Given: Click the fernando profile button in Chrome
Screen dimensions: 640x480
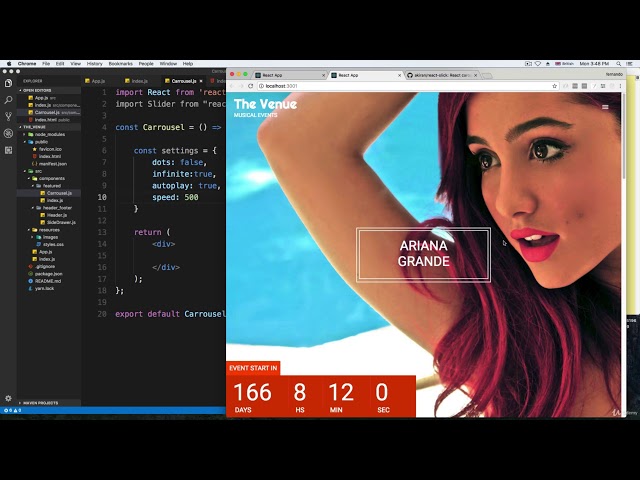Looking at the screenshot, I should pos(614,75).
